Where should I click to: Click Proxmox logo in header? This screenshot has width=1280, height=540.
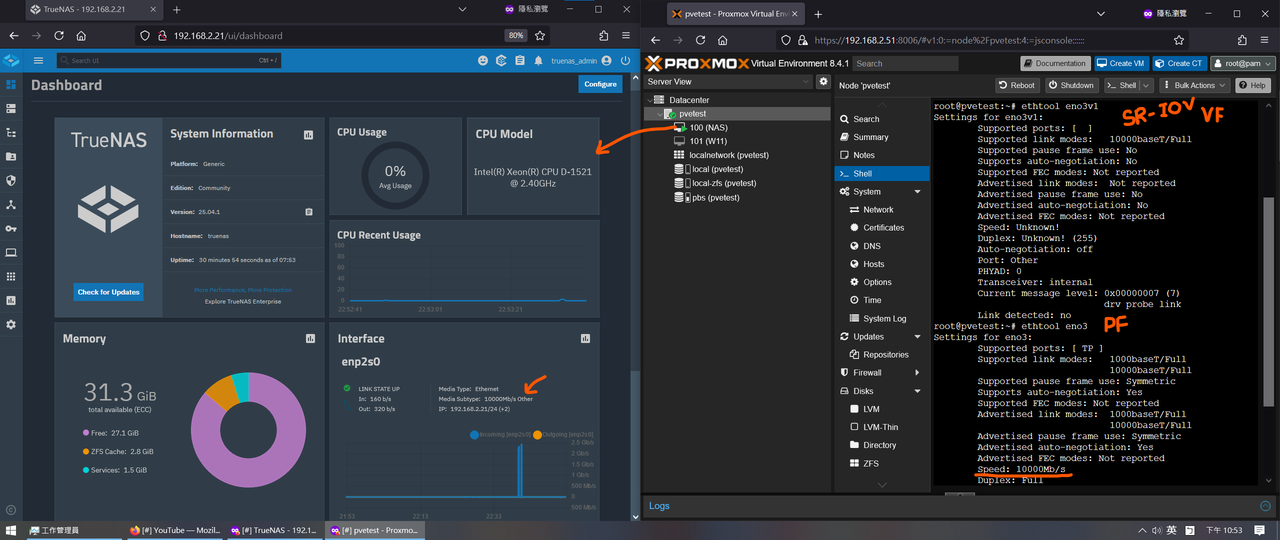point(697,63)
